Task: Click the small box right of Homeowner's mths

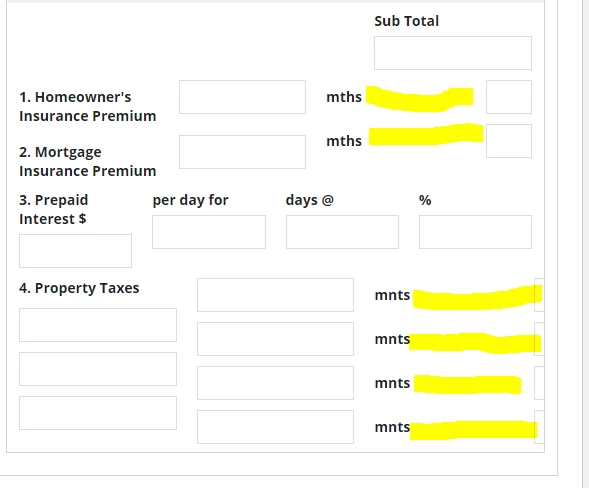Action: click(509, 97)
